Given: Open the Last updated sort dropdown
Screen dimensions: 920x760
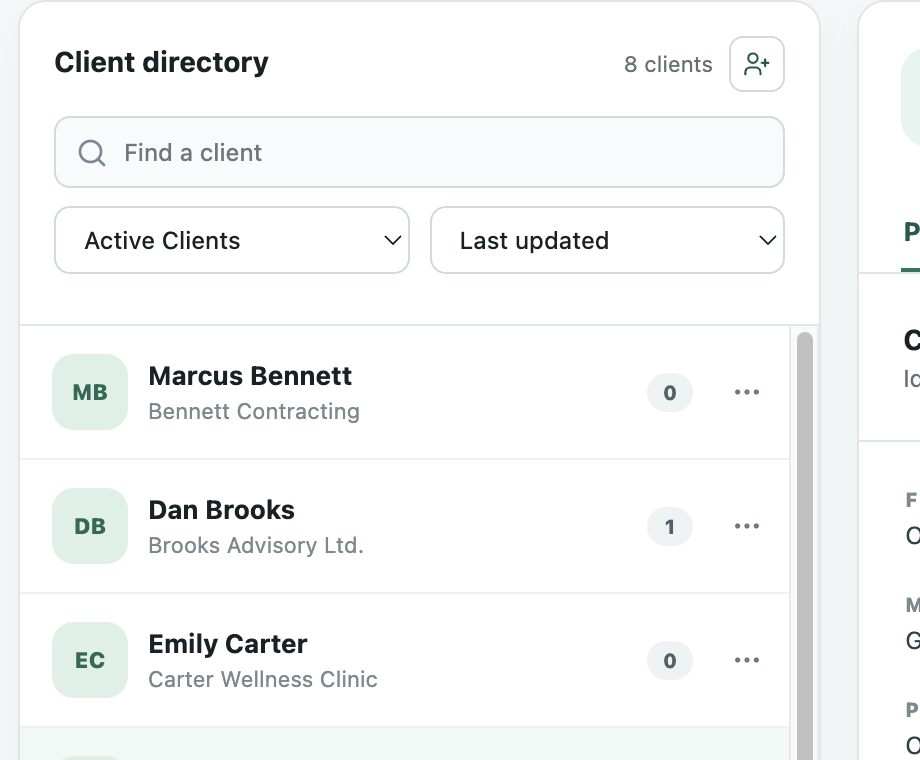Looking at the screenshot, I should pyautogui.click(x=607, y=240).
